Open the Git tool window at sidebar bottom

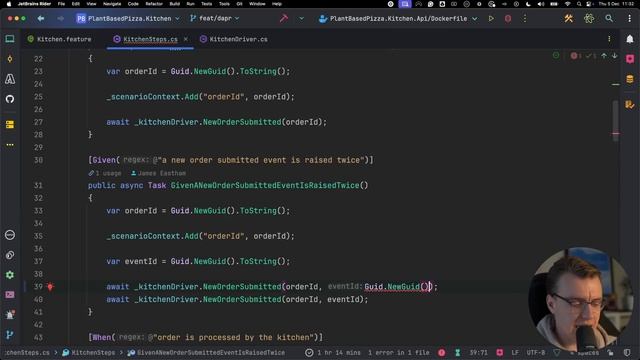[10, 335]
